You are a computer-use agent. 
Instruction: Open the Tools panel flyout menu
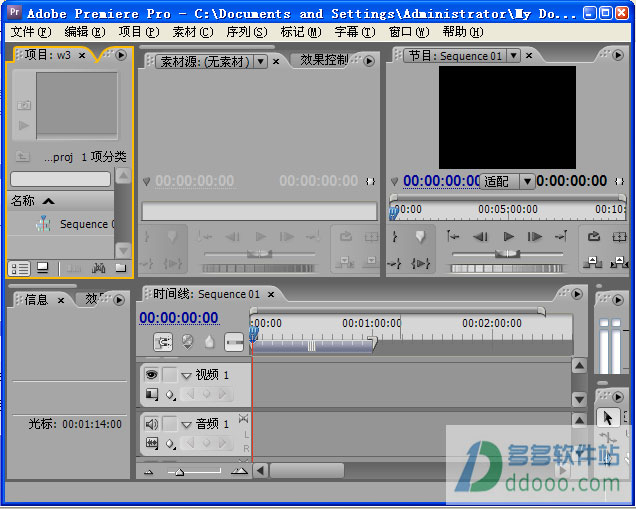click(x=618, y=397)
